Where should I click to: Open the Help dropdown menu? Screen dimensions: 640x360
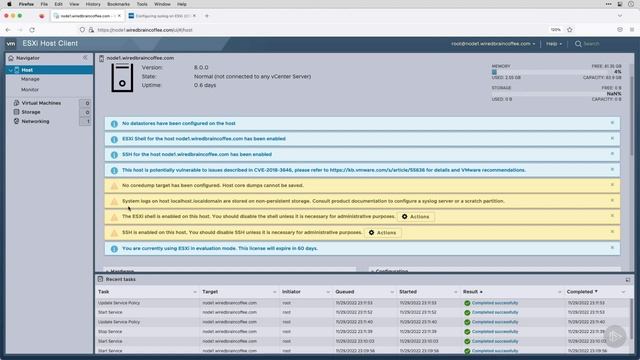click(554, 44)
